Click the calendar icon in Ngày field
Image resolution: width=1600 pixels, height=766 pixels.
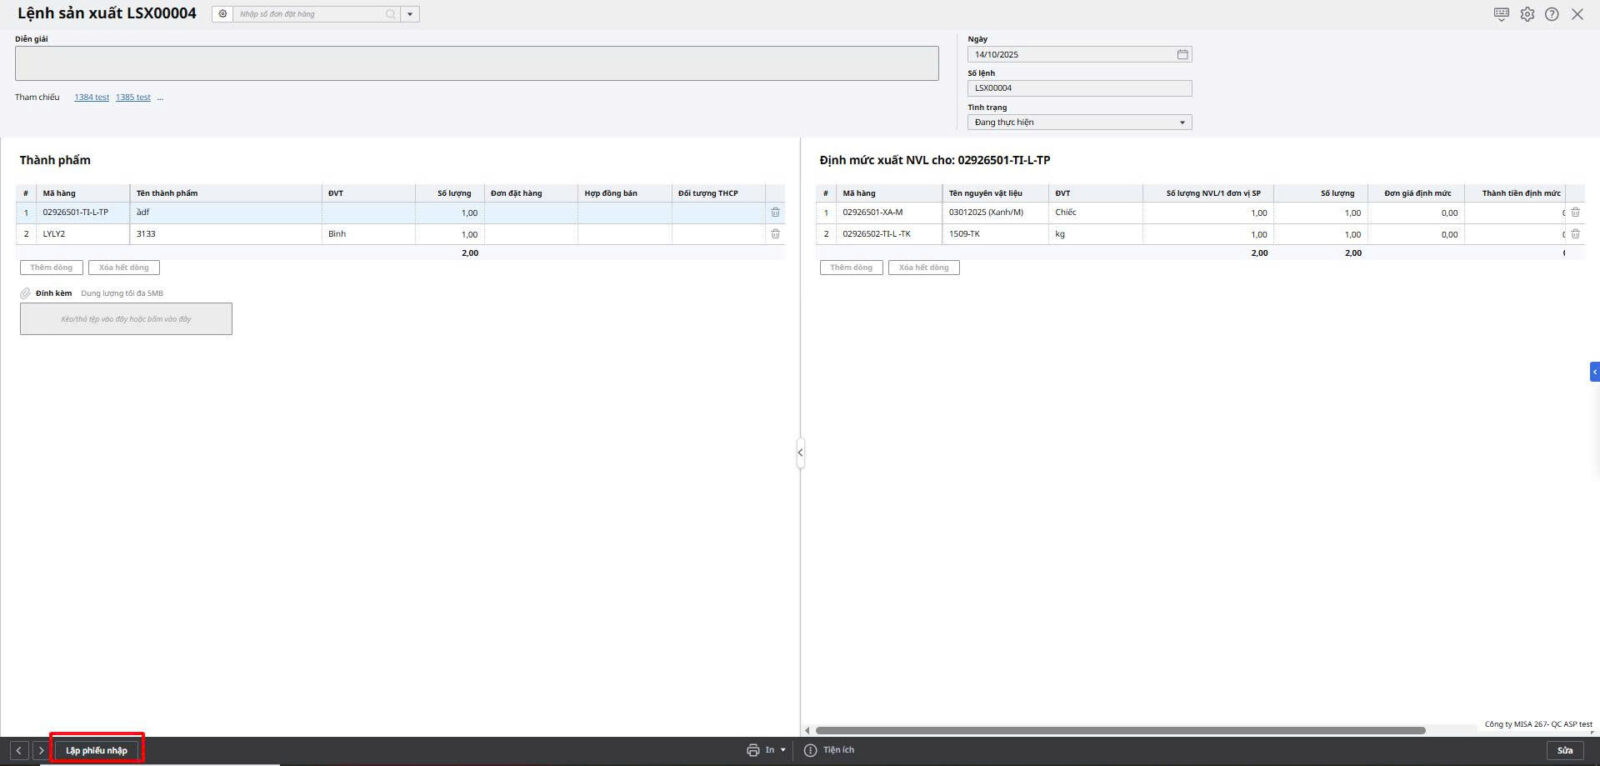pos(1182,54)
